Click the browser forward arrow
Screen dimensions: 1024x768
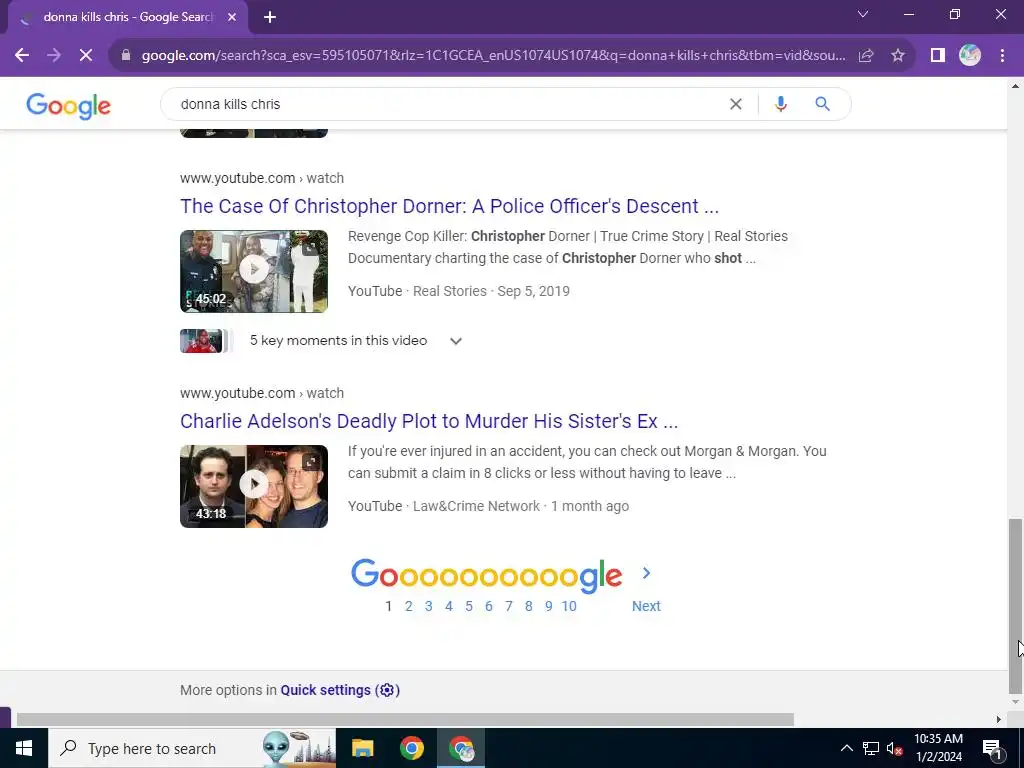pos(54,56)
